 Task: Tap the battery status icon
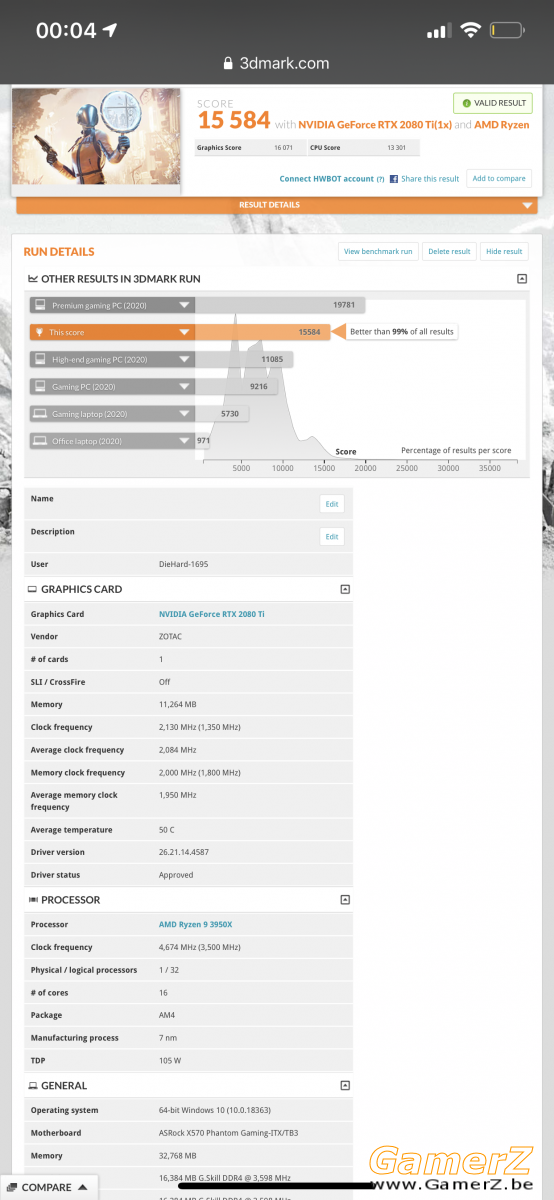[507, 30]
